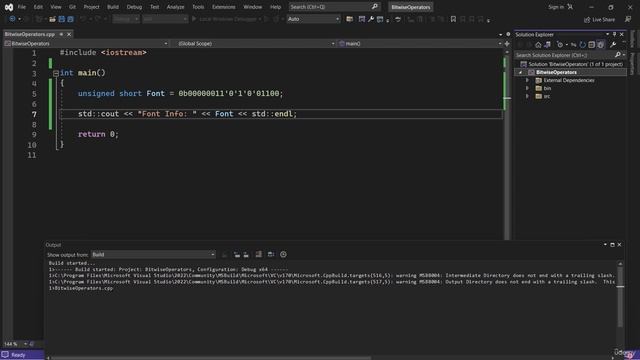
Task: Click the navigate backward toolbar button
Action: (12, 19)
